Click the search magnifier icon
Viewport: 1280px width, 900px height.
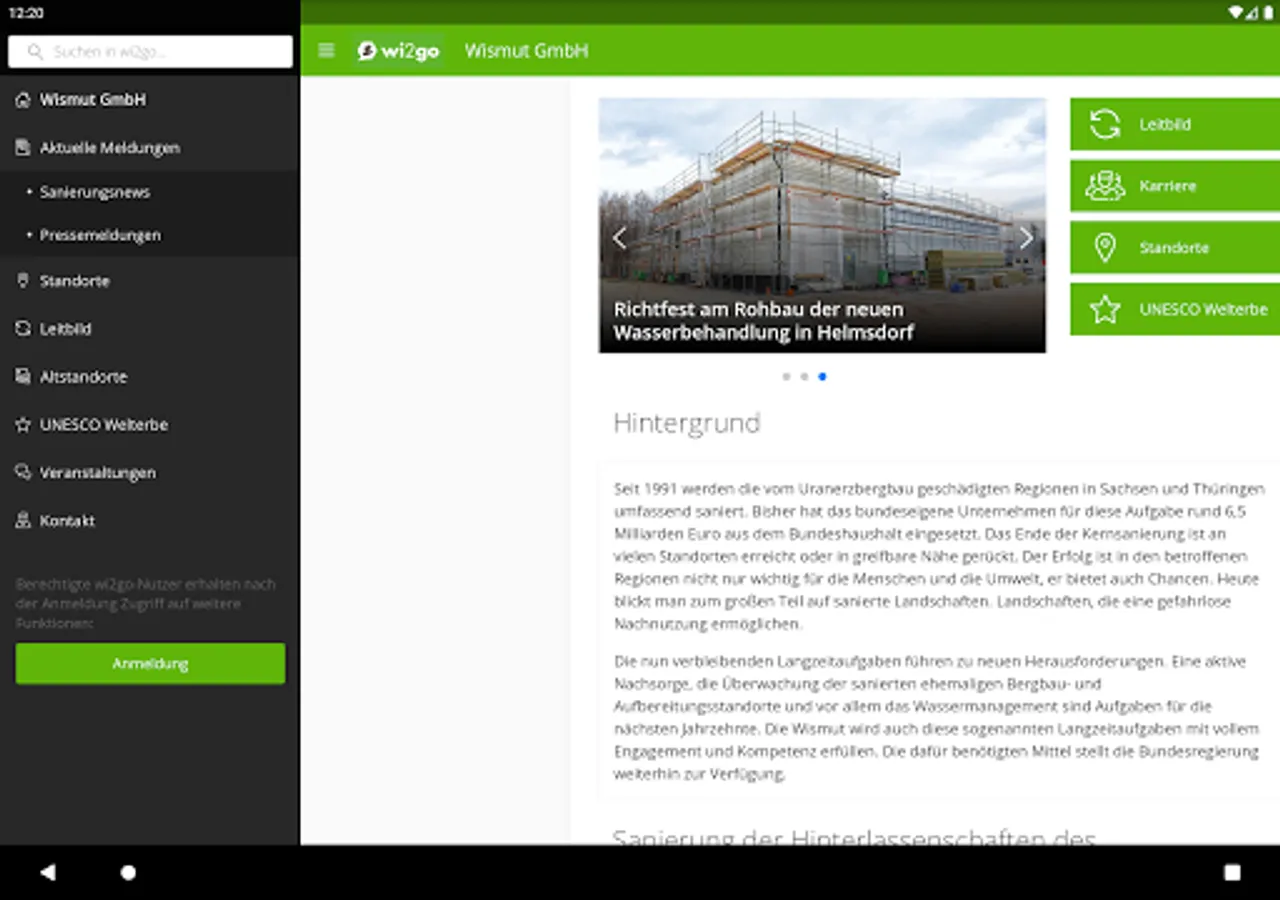[36, 52]
